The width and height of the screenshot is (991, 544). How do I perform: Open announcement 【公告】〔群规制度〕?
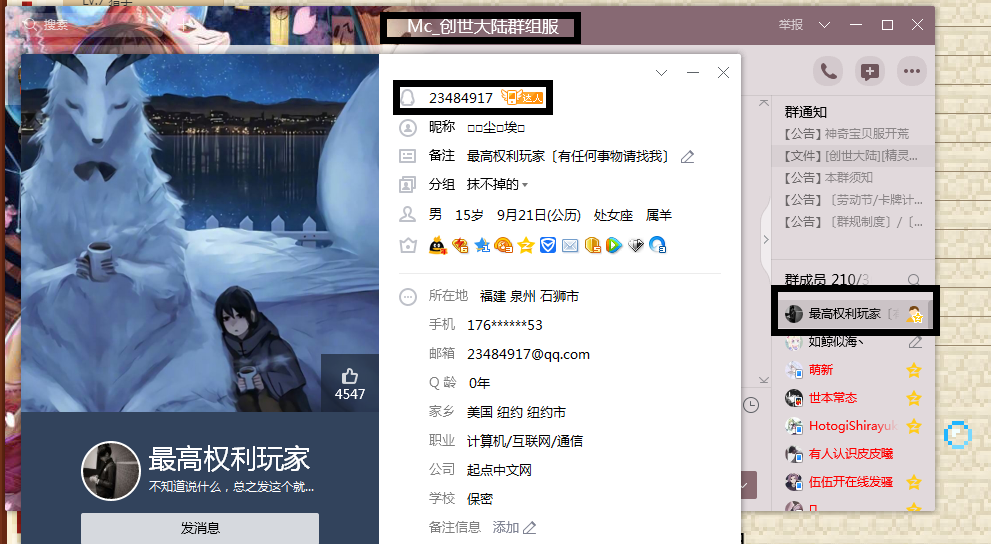[x=853, y=222]
